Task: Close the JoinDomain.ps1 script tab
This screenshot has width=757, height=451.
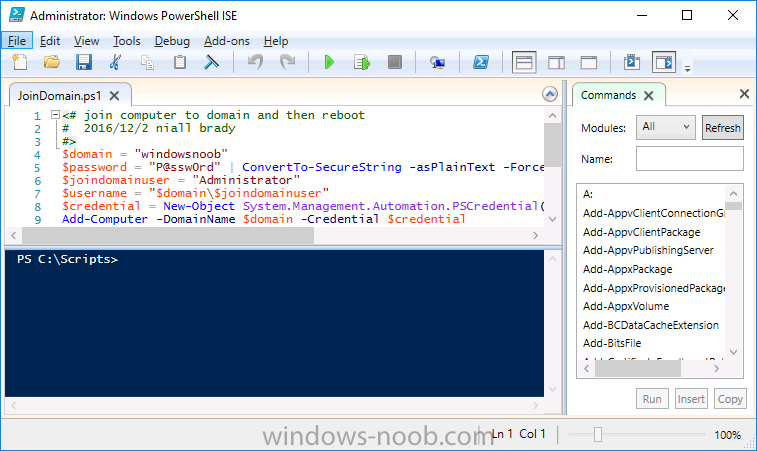Action: (114, 96)
